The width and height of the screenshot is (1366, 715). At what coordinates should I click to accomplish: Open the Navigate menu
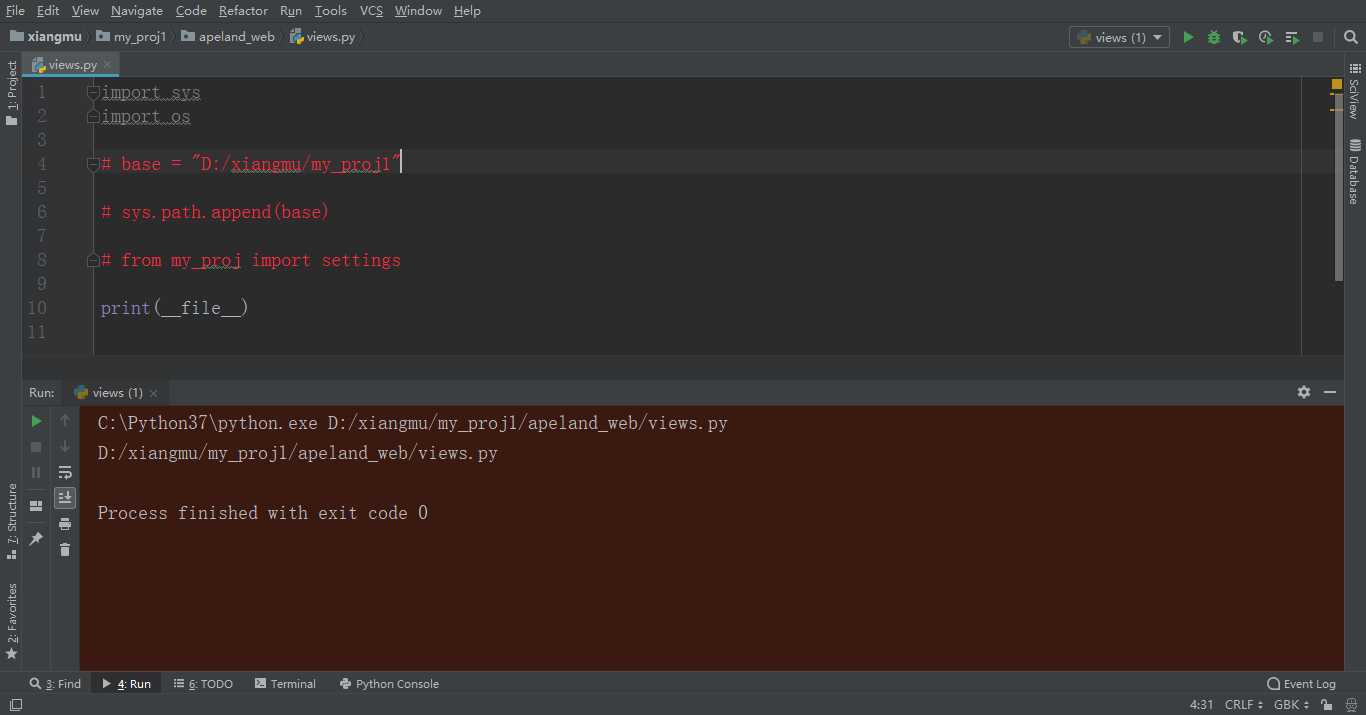tap(137, 10)
